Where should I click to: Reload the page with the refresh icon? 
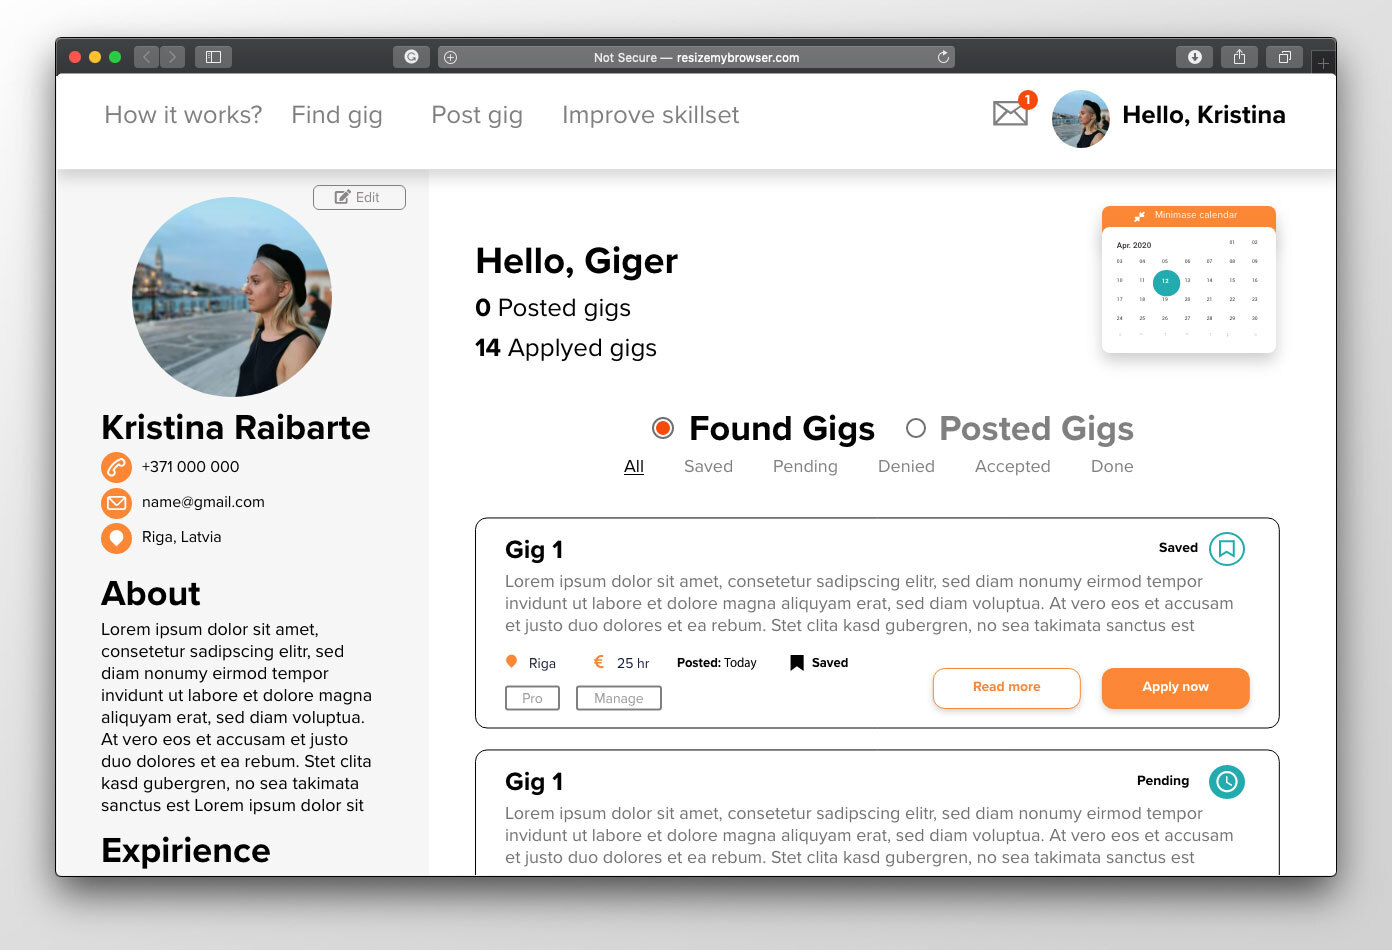point(943,57)
